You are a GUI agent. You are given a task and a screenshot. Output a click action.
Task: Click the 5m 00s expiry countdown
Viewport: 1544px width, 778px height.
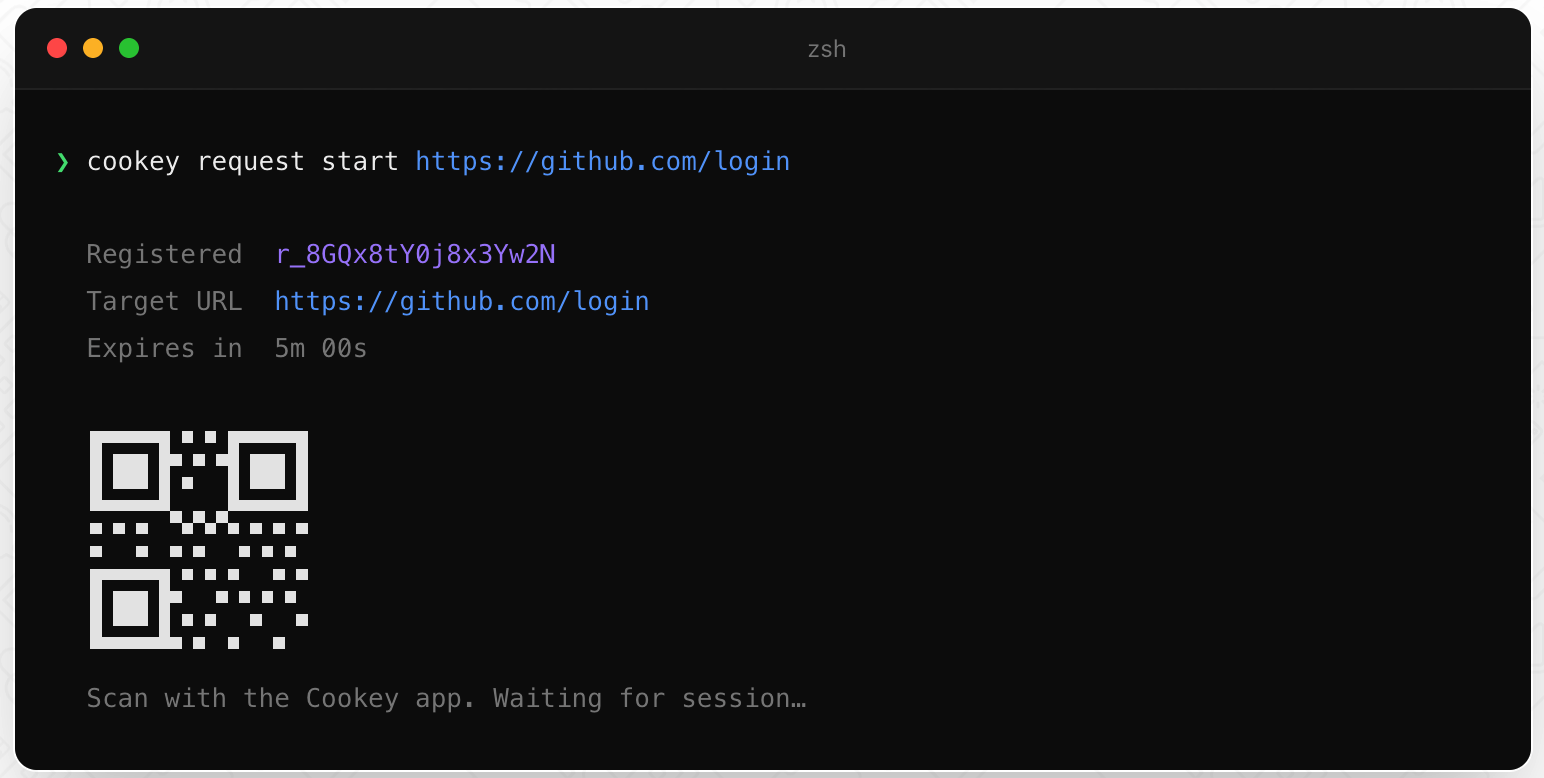[321, 348]
